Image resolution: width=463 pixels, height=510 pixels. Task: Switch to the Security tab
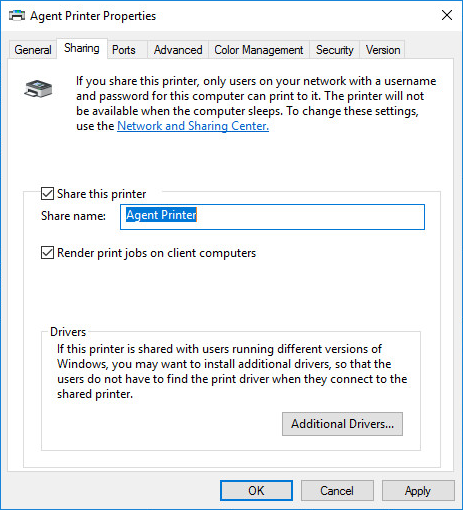335,50
